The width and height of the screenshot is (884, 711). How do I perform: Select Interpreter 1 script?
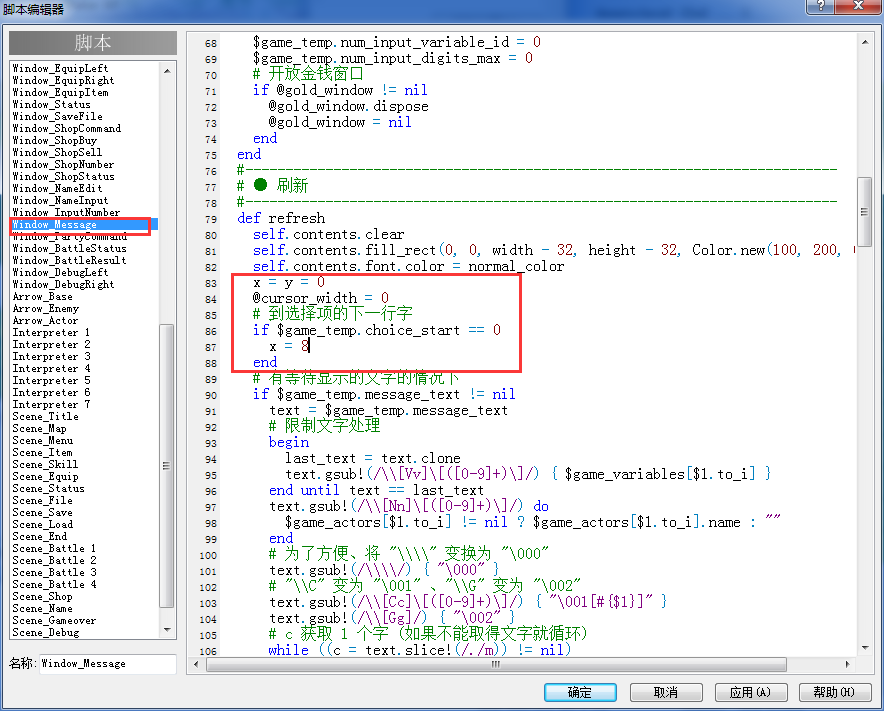pos(51,333)
